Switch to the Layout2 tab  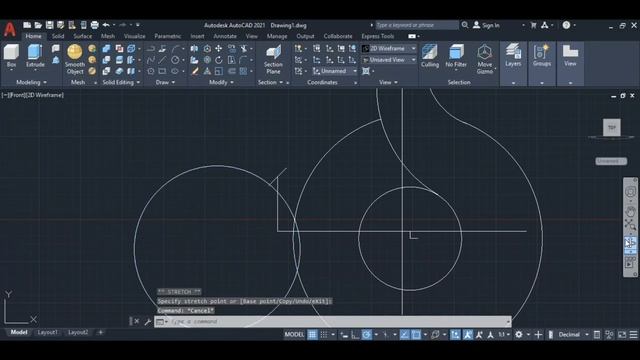[x=78, y=332]
